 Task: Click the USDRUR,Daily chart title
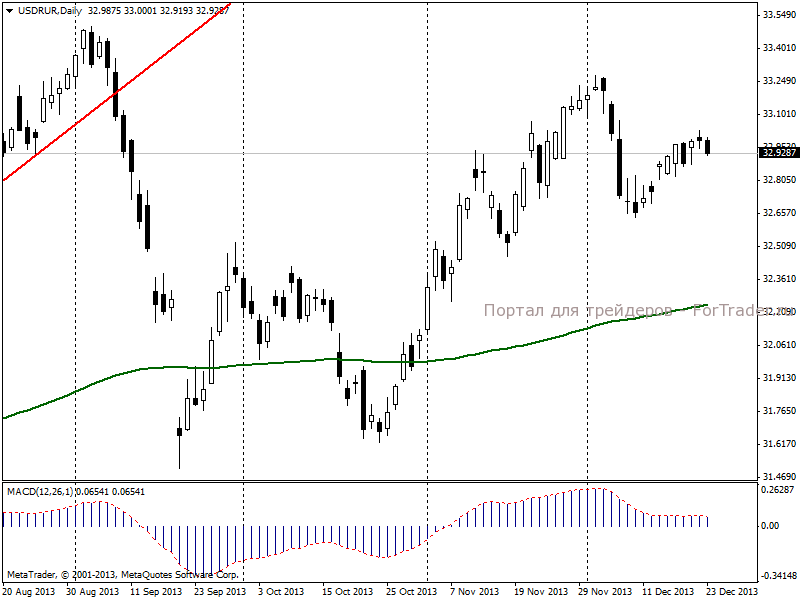click(50, 11)
